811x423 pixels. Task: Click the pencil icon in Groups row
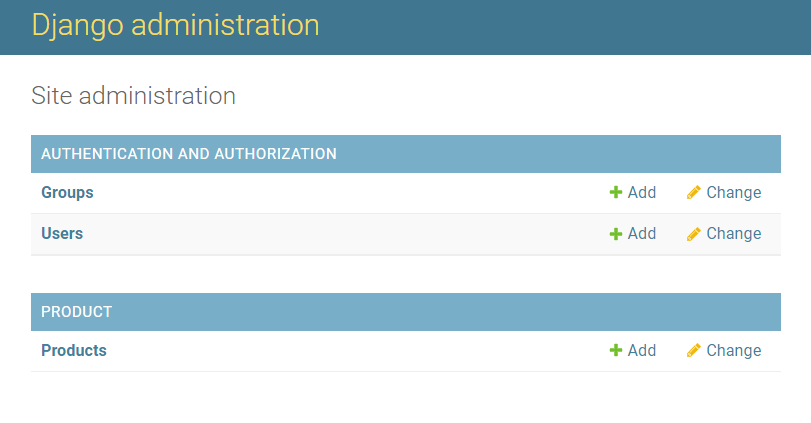click(694, 192)
